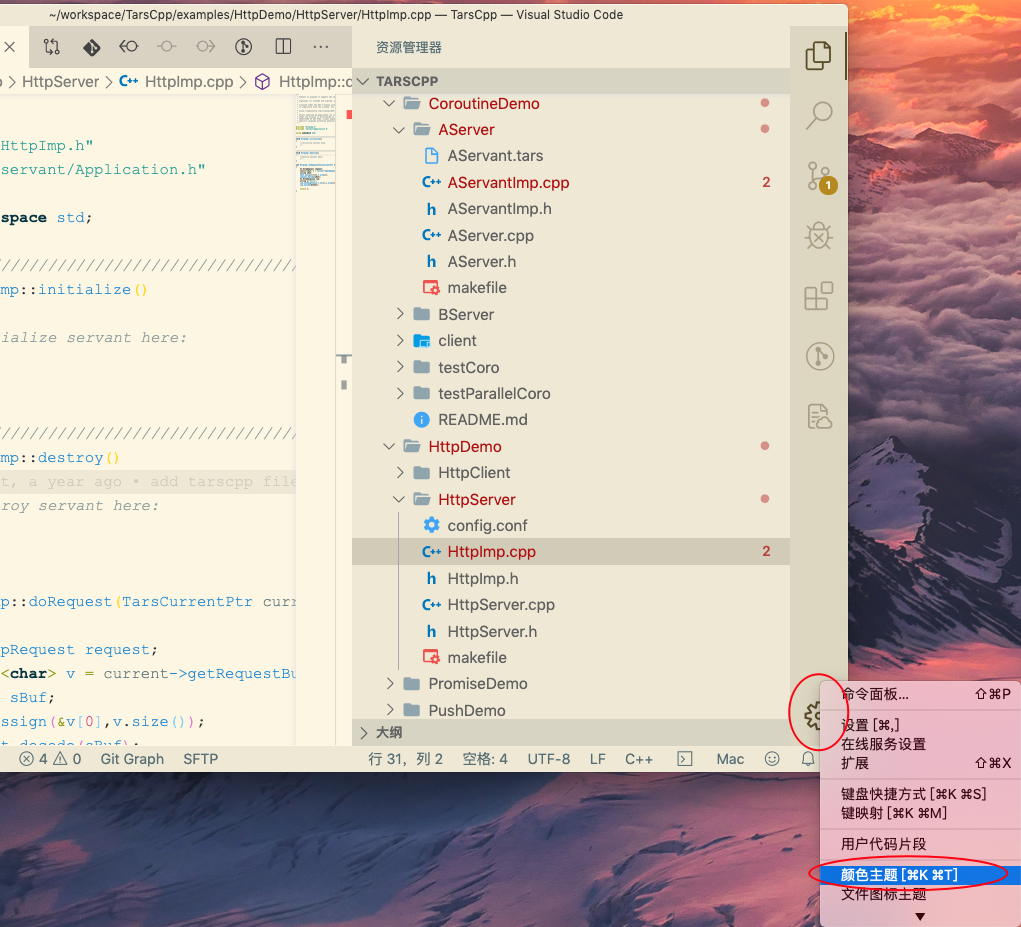Open the AServantImp.cpp file
This screenshot has height=927, width=1021.
[x=508, y=182]
